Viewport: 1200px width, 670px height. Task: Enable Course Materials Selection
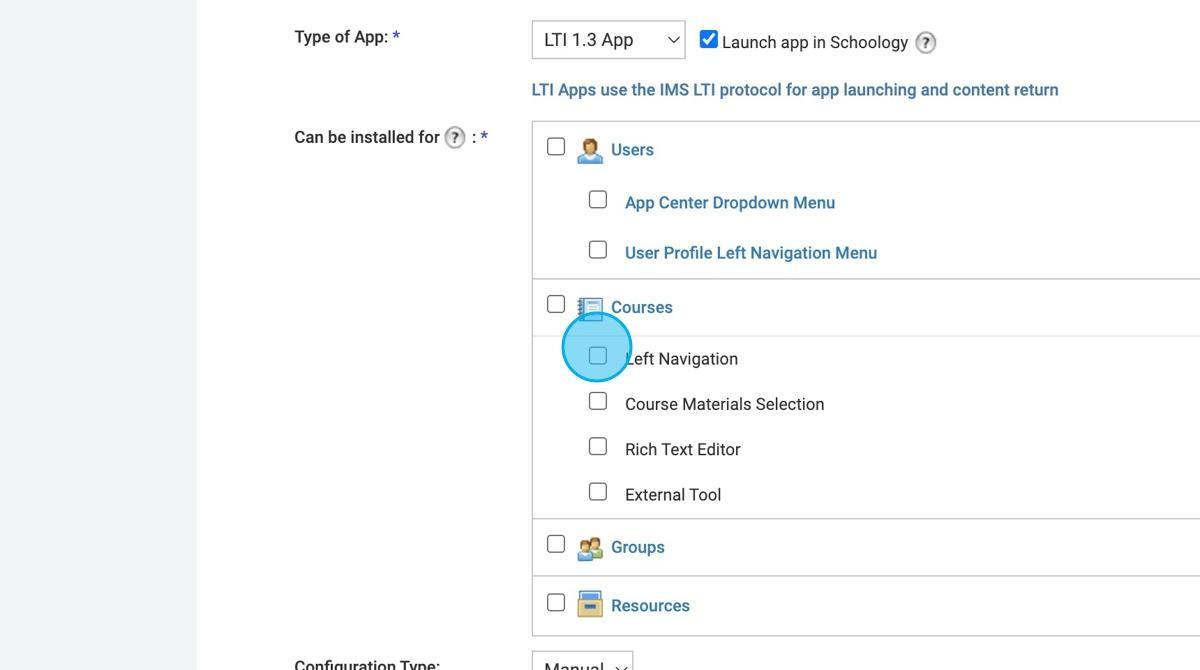pos(598,400)
